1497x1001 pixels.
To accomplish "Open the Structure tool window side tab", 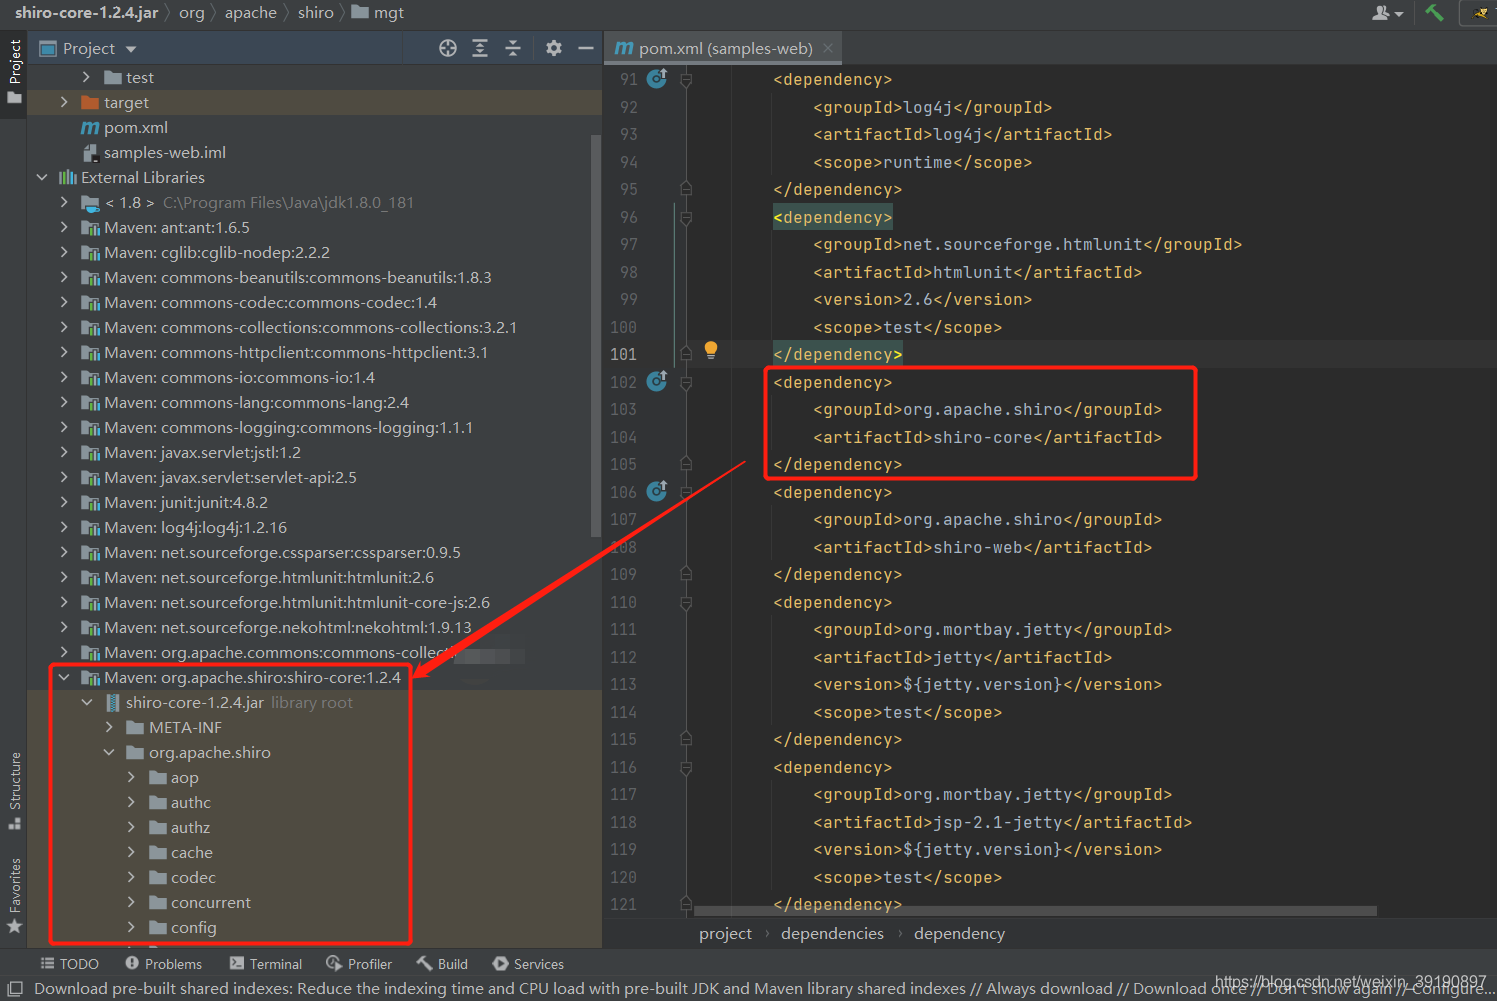I will [14, 791].
